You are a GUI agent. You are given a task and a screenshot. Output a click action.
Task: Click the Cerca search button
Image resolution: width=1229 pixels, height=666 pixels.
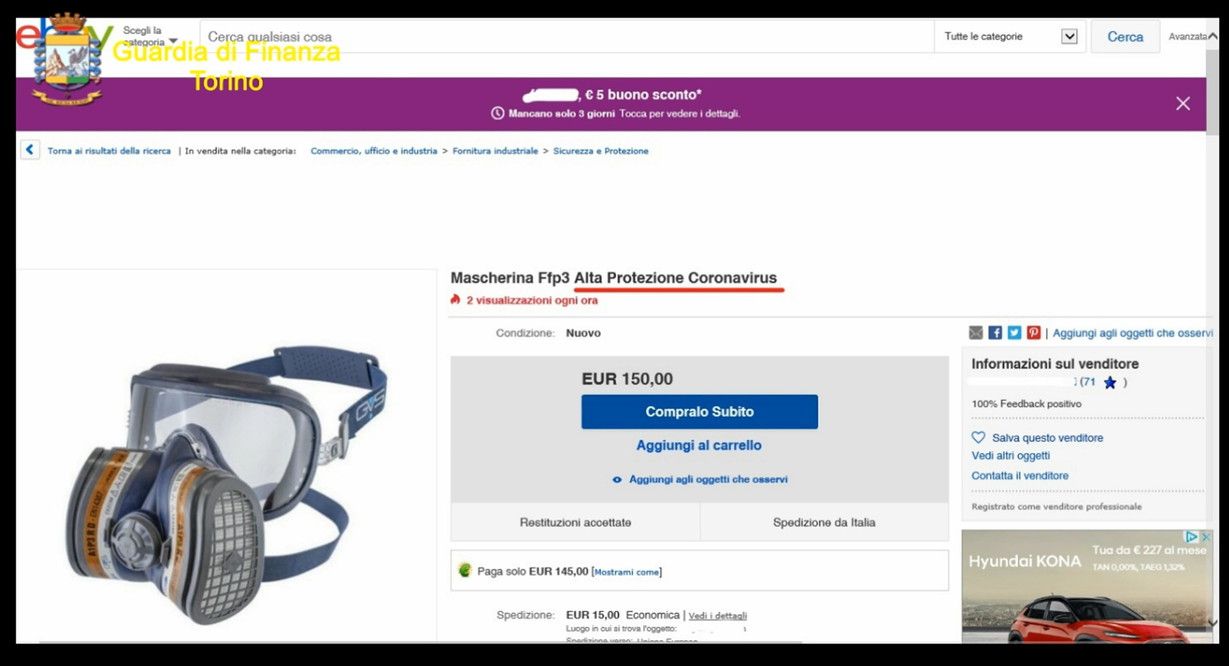click(1125, 37)
